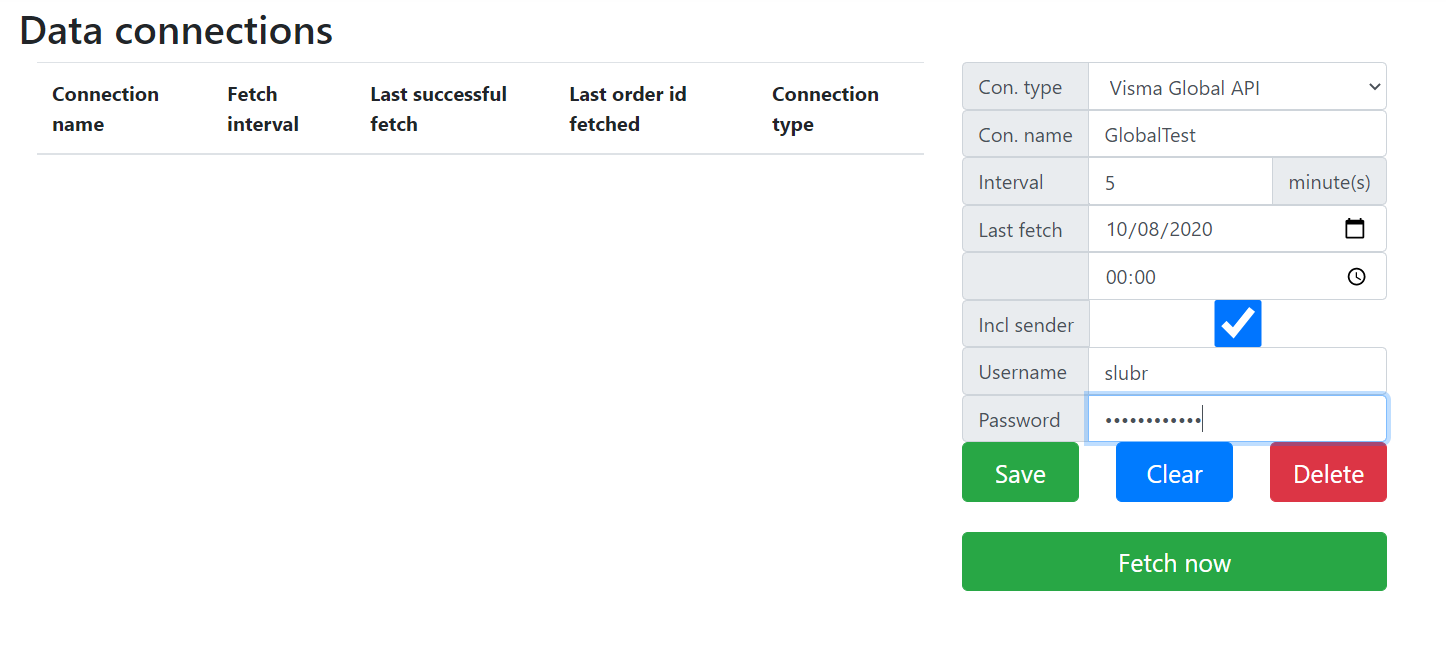
Task: Click the Data connections page heading
Action: point(176,30)
